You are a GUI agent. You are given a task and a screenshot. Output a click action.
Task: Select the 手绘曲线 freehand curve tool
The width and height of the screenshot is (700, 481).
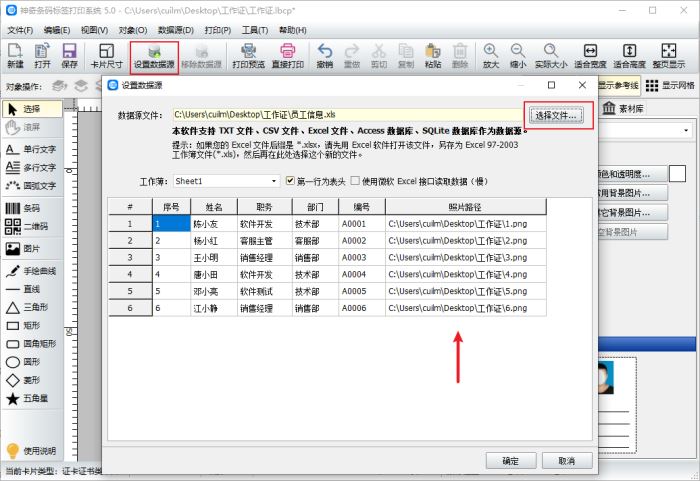pyautogui.click(x=31, y=271)
